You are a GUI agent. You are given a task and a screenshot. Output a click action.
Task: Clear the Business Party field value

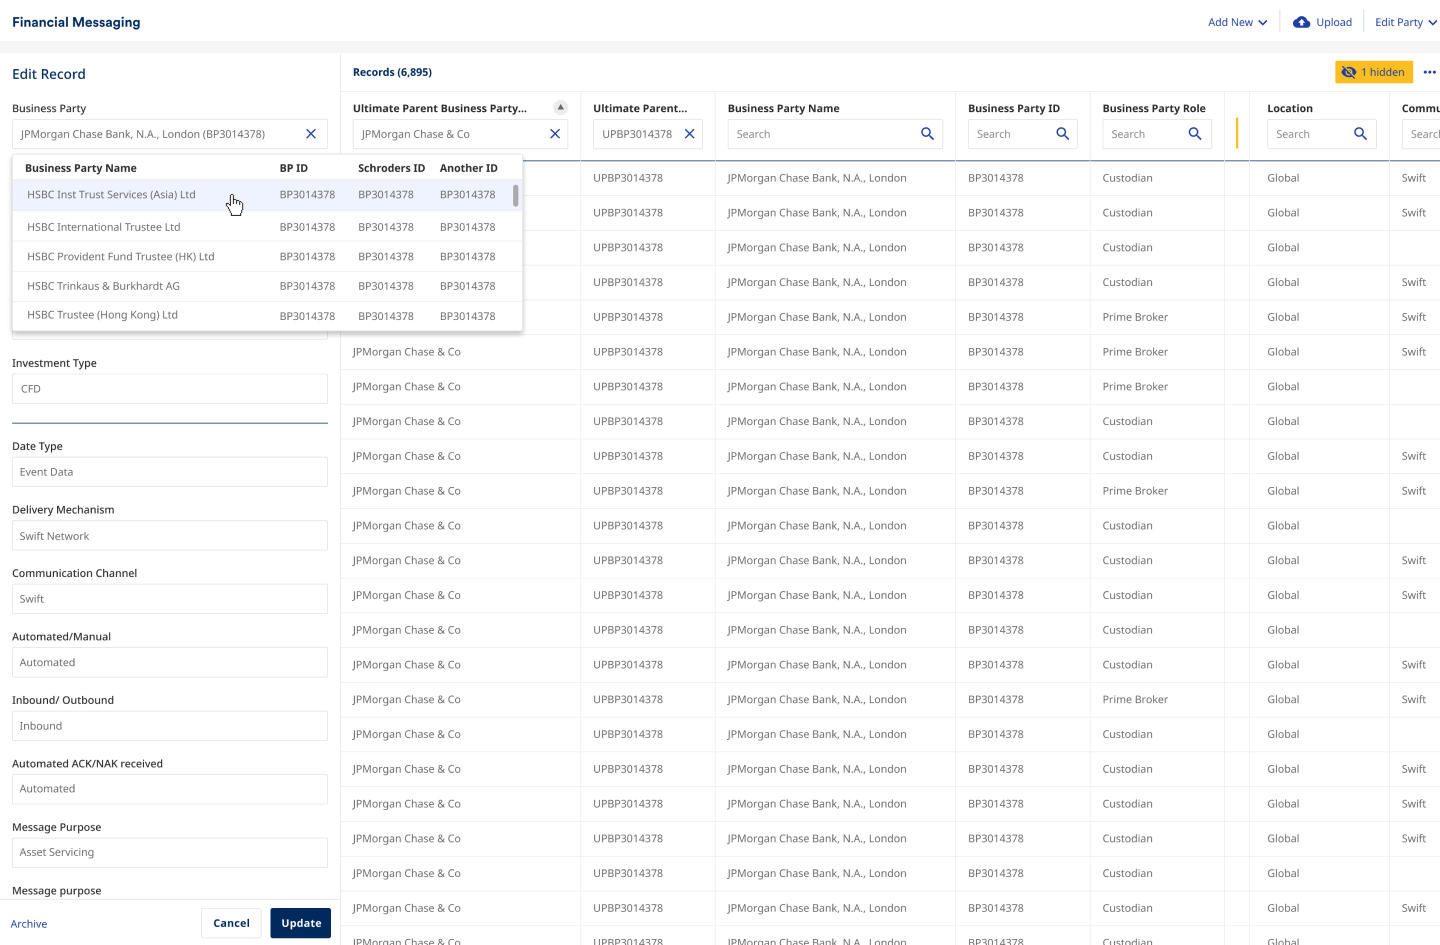(x=311, y=134)
